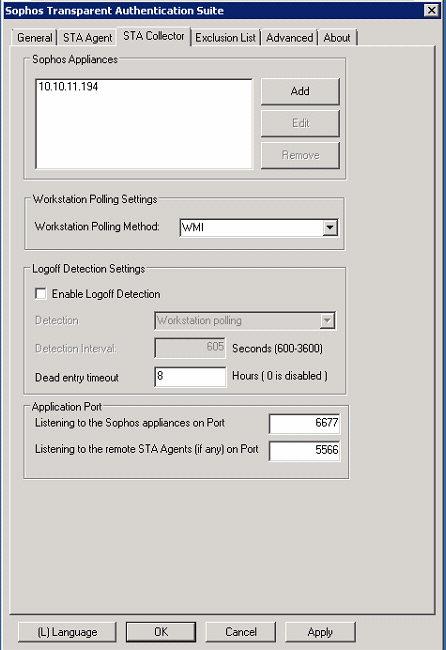Expand the Workstation Polling Method dropdown arrow
446x650 pixels.
pyautogui.click(x=330, y=228)
